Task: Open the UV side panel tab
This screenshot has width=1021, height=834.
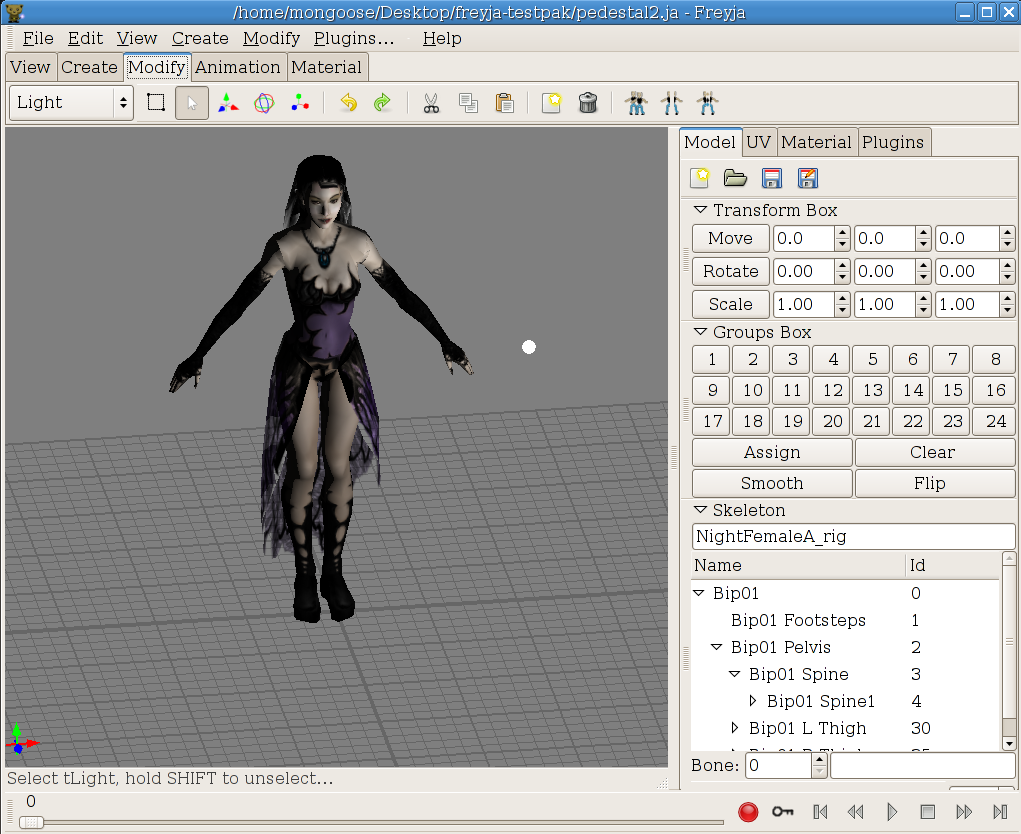Action: pyautogui.click(x=759, y=142)
